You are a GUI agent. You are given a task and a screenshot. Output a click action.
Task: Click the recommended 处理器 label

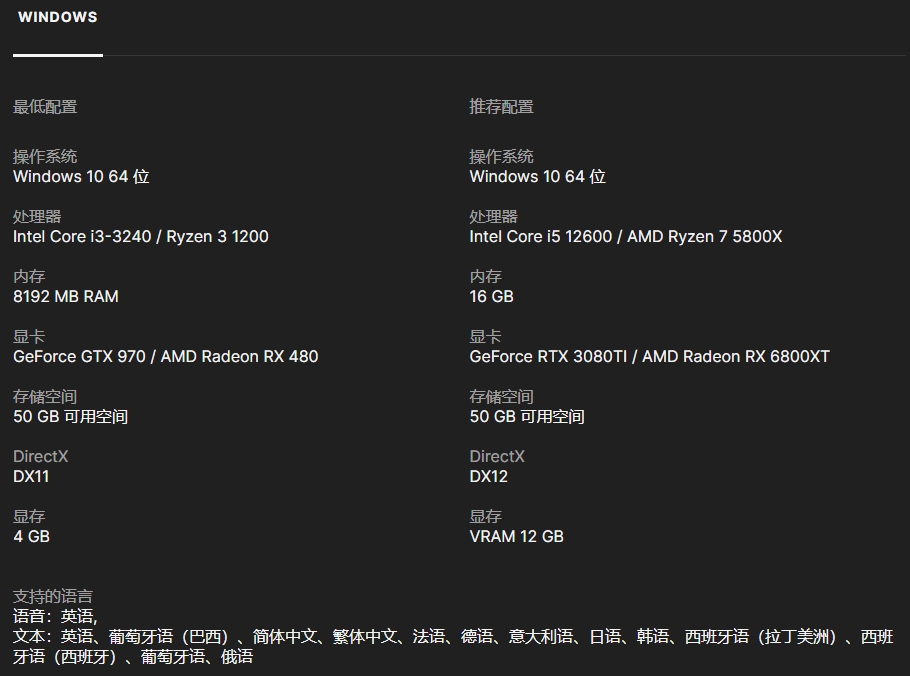point(493,216)
